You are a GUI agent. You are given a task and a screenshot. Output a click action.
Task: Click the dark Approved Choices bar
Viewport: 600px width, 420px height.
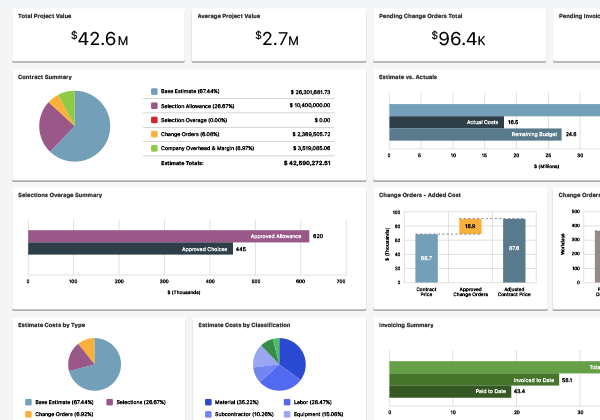pos(130,249)
